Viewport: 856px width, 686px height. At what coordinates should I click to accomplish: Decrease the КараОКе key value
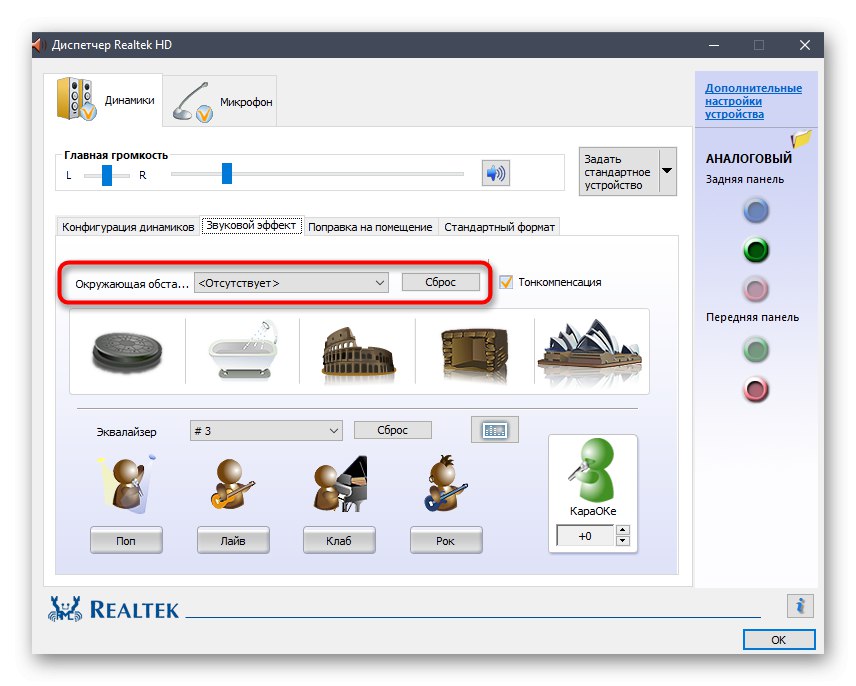[x=623, y=541]
